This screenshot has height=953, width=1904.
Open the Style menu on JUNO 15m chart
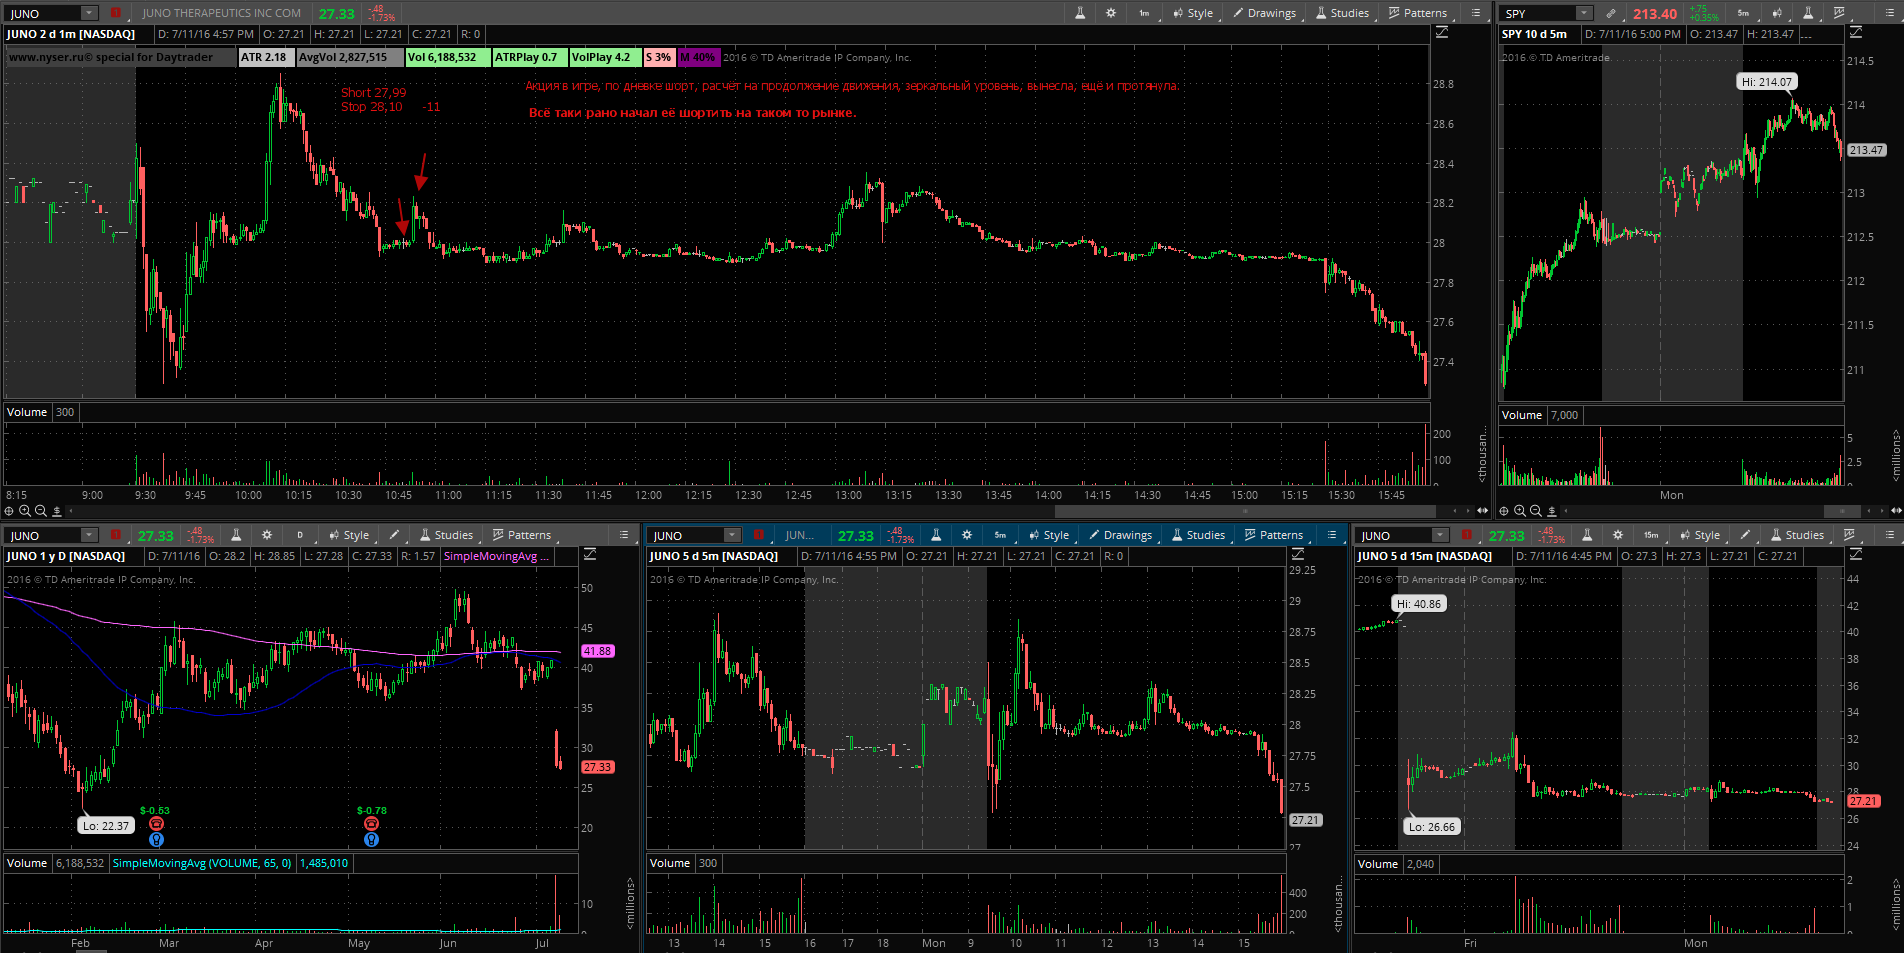(1700, 535)
